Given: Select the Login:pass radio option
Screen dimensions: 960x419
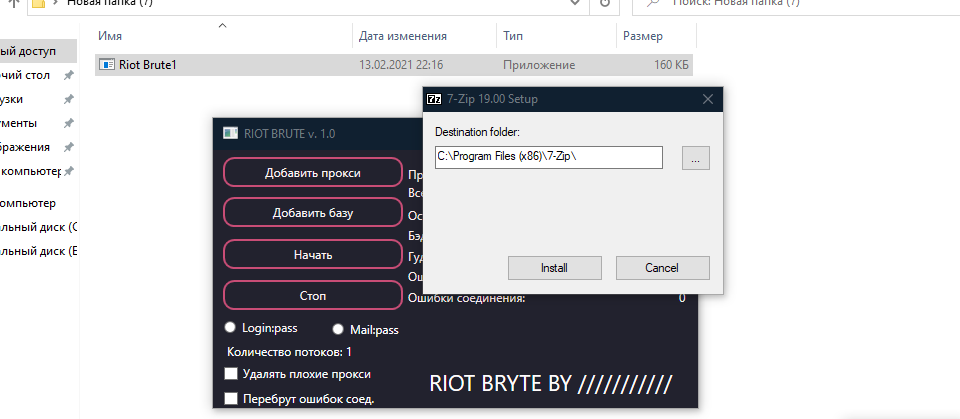Looking at the screenshot, I should pyautogui.click(x=230, y=328).
